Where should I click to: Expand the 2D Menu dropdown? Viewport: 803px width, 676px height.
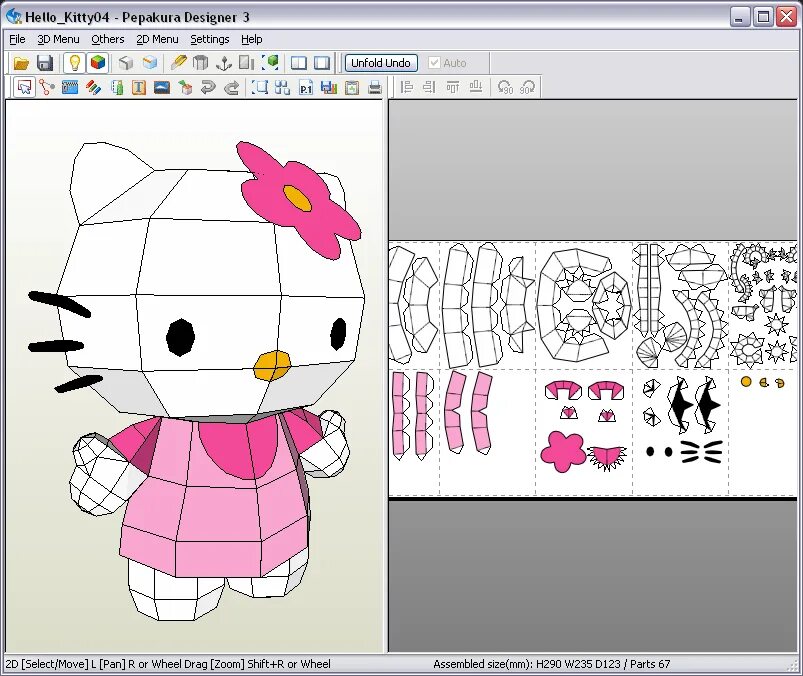(x=157, y=39)
